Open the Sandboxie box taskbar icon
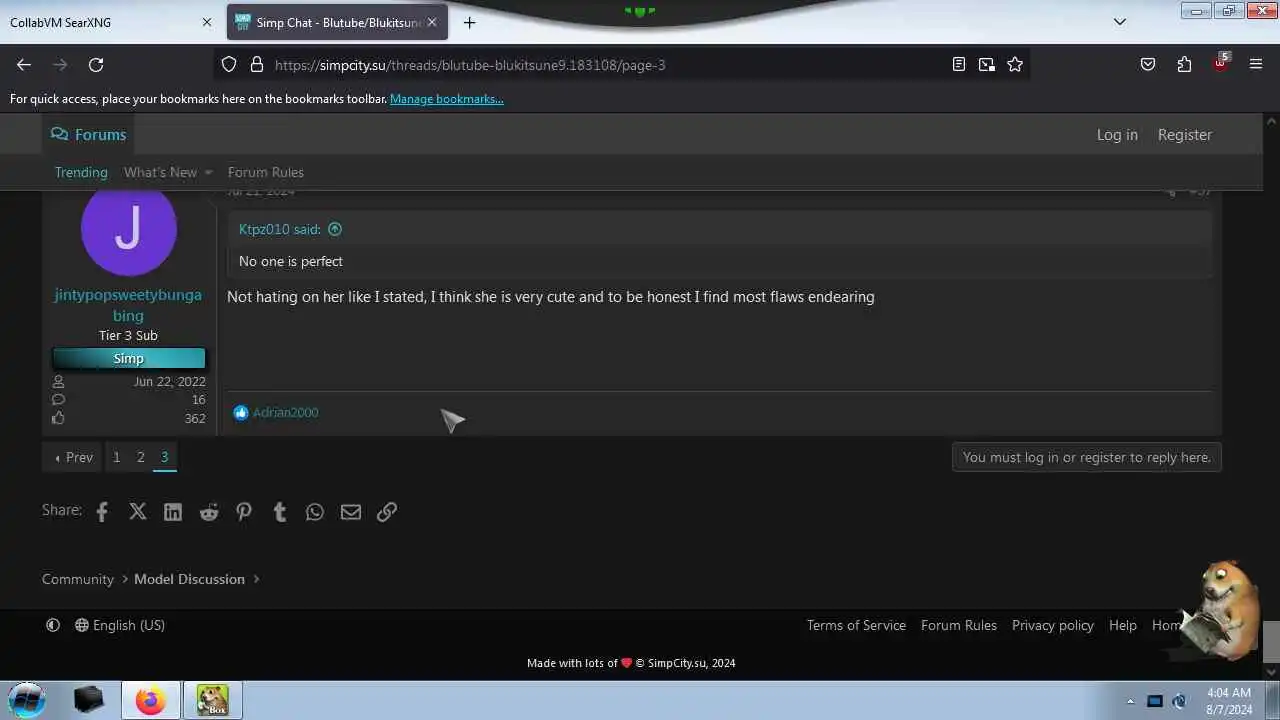Viewport: 1280px width, 720px height. tap(212, 700)
